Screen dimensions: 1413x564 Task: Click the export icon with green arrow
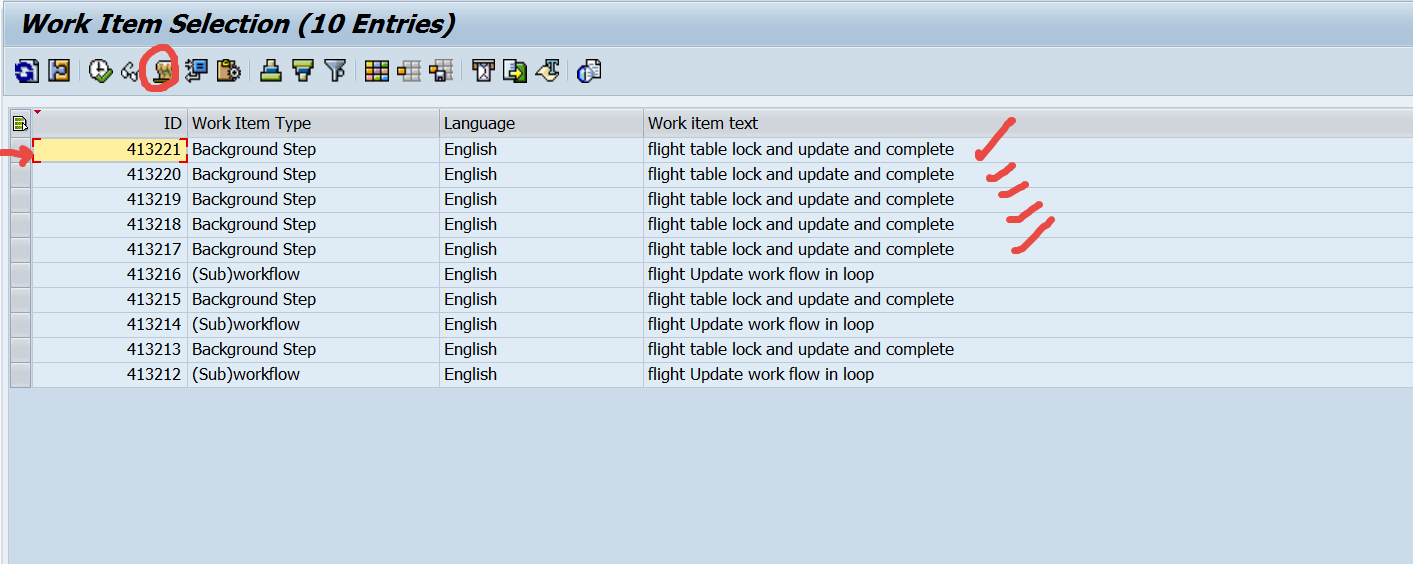(x=515, y=71)
